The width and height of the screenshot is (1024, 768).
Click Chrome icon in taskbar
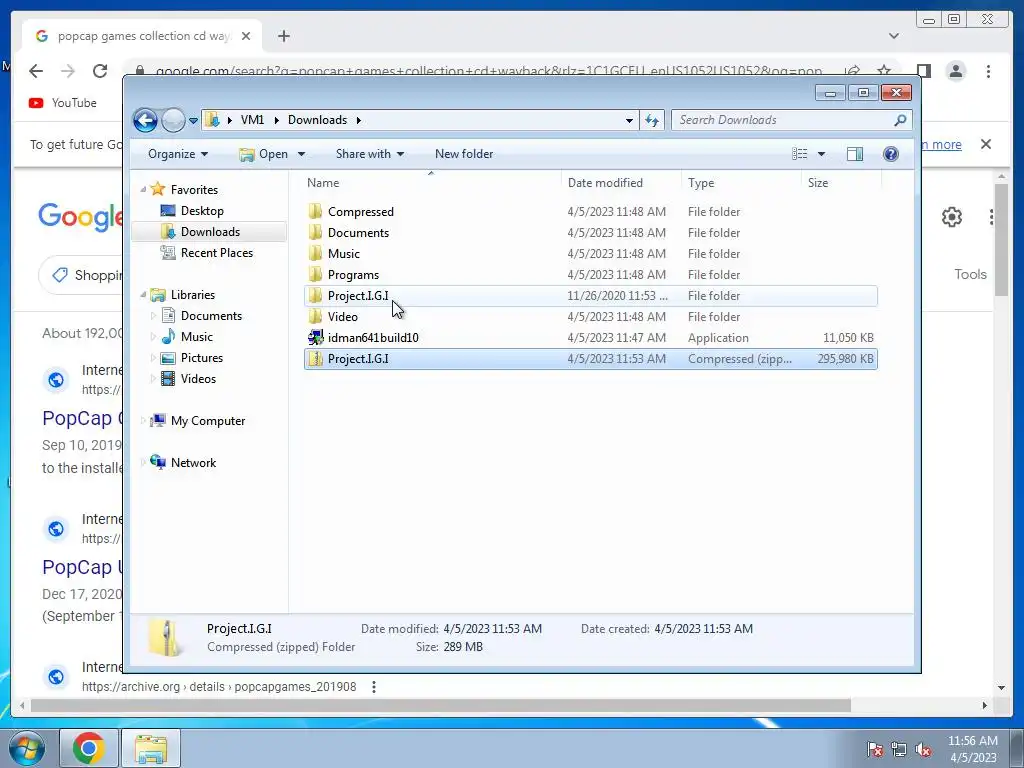click(89, 748)
